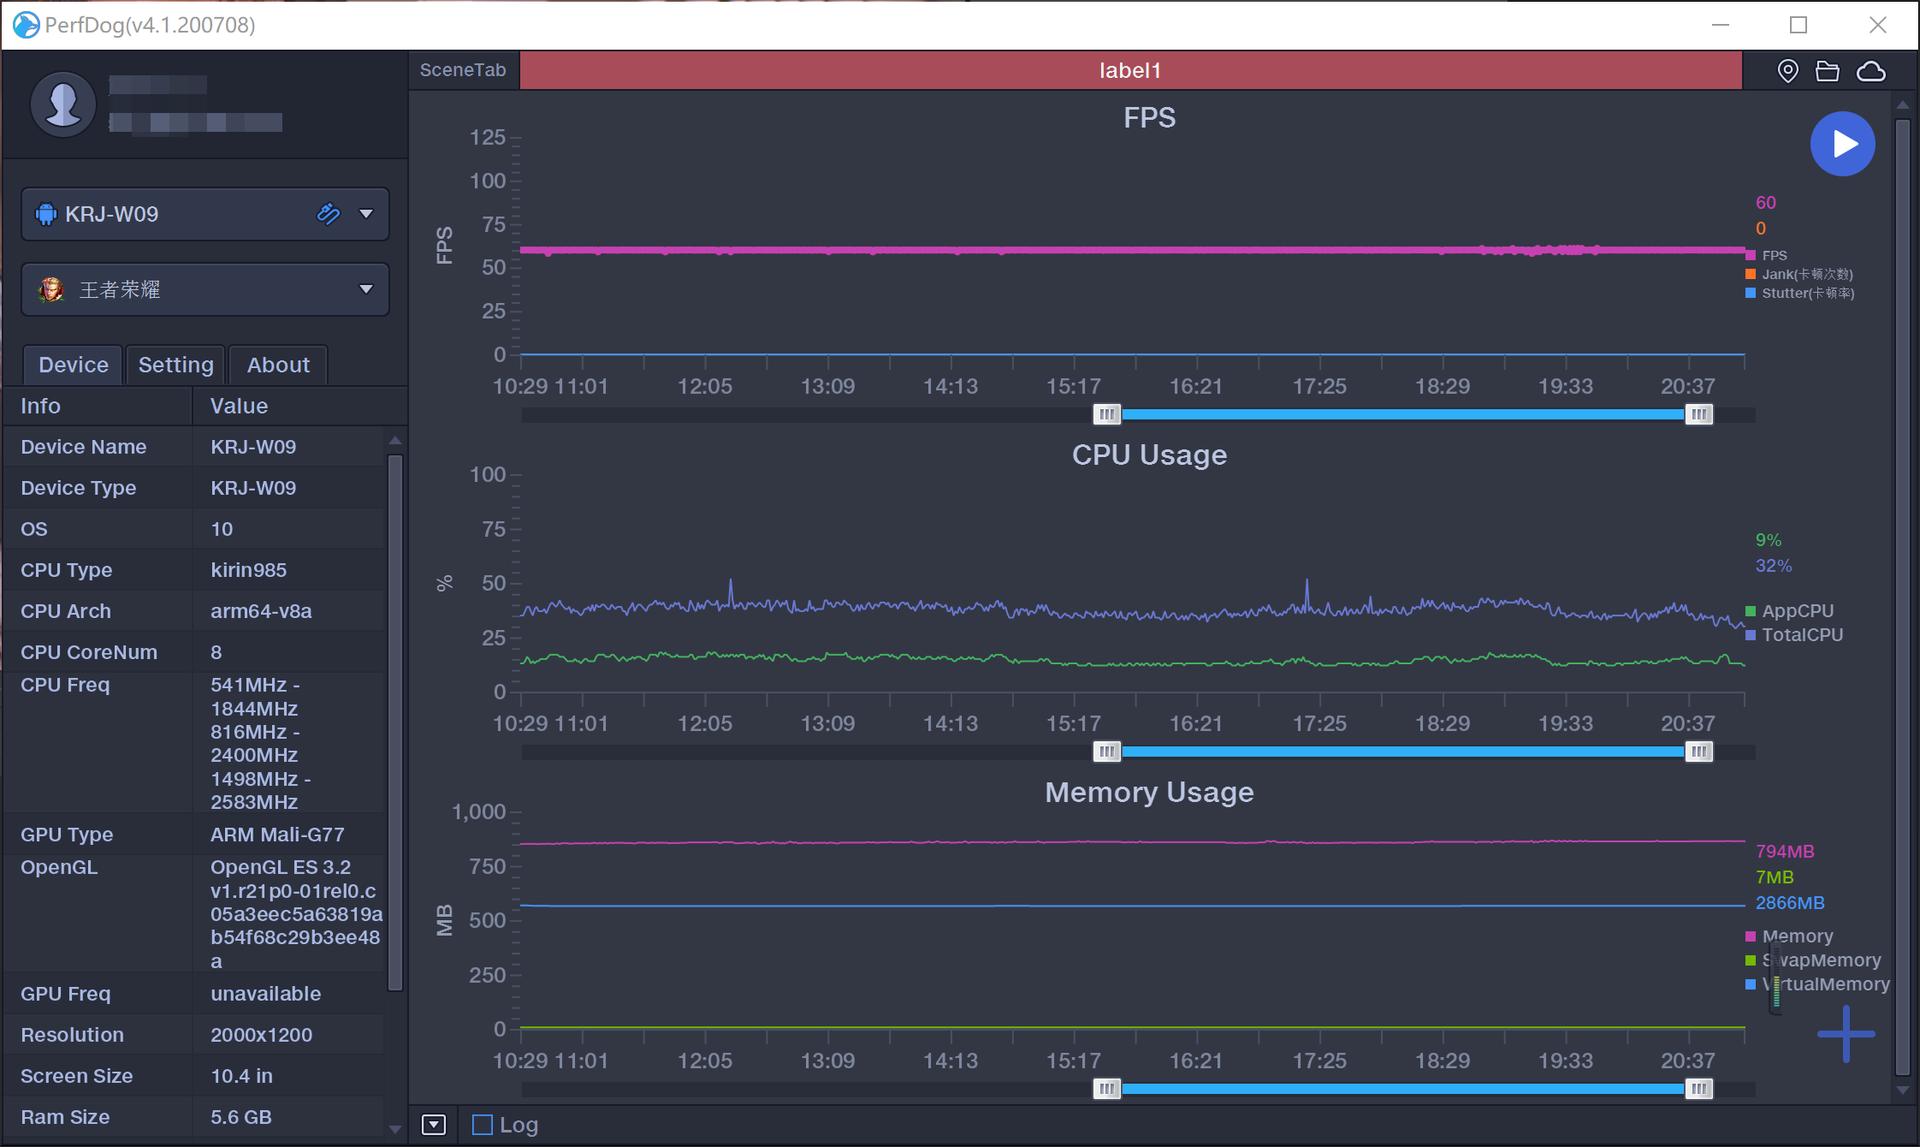Screen dimensions: 1920x1147
Task: Click the cloud upload icon
Action: [x=1871, y=71]
